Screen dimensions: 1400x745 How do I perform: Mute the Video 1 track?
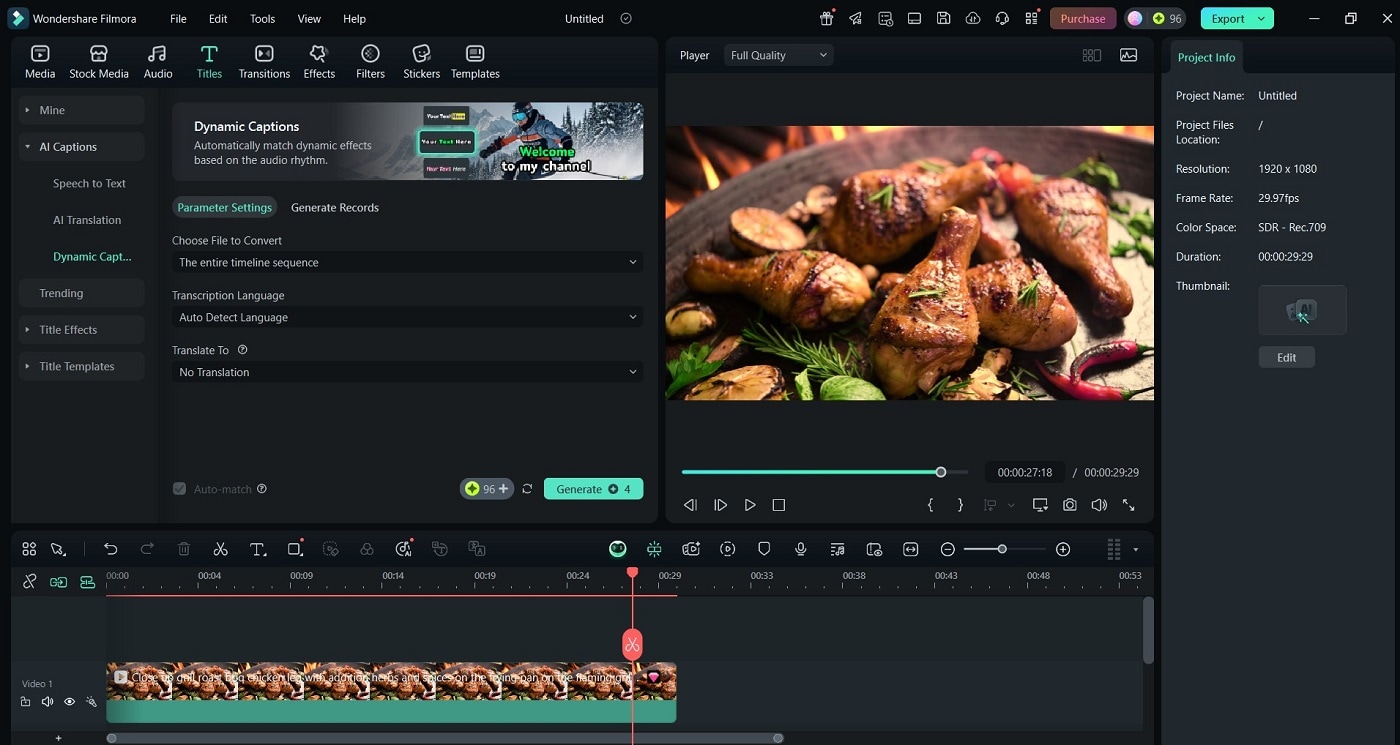click(x=47, y=702)
